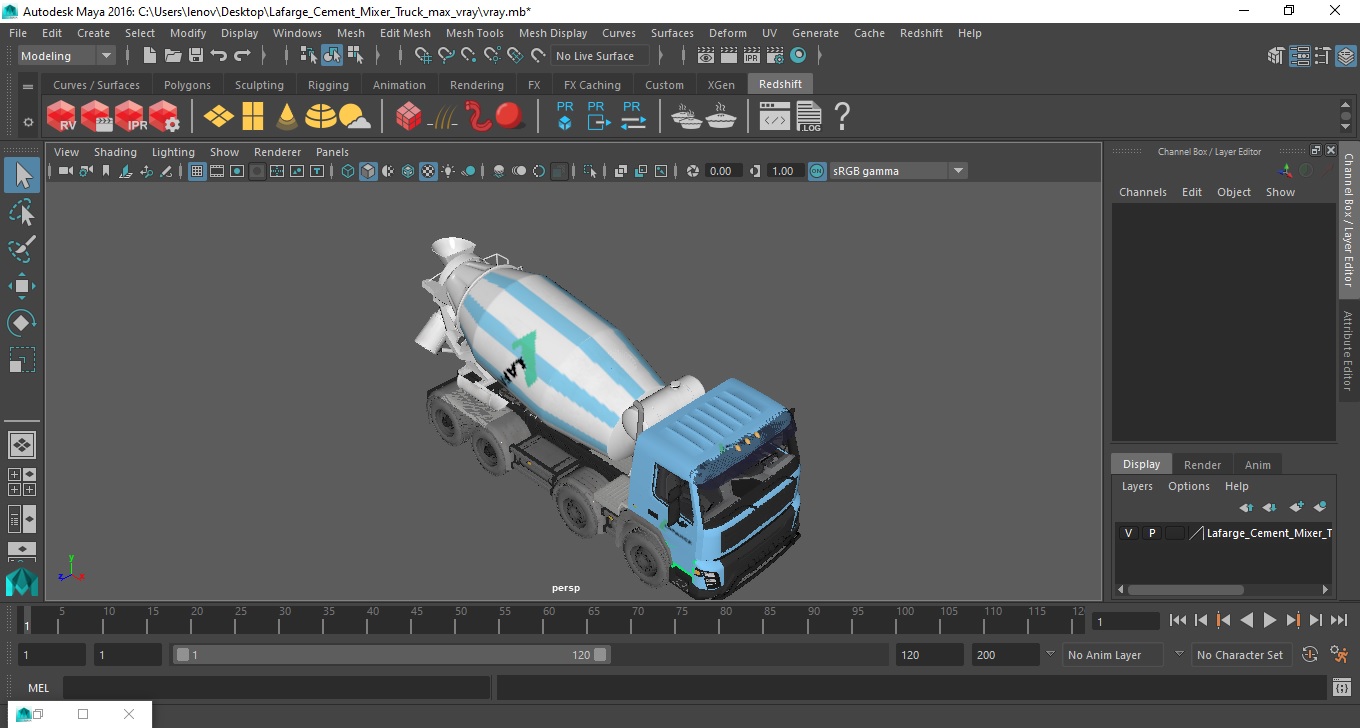Open the No Anim Layer dropdown
This screenshot has width=1360, height=728.
pos(1112,655)
